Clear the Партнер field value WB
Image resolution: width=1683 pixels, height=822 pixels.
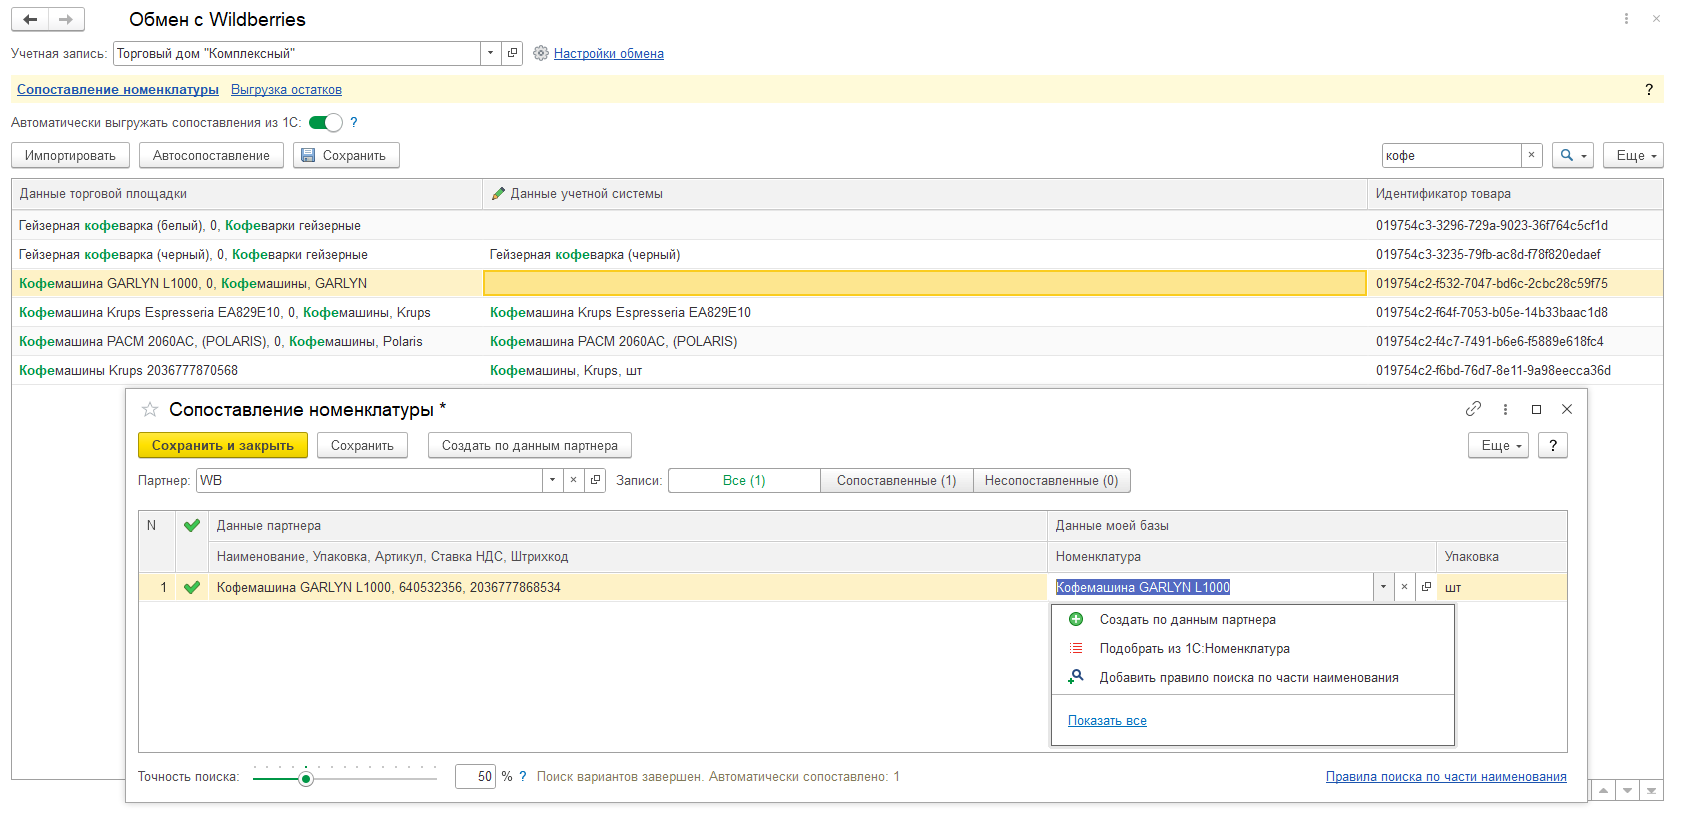point(573,480)
